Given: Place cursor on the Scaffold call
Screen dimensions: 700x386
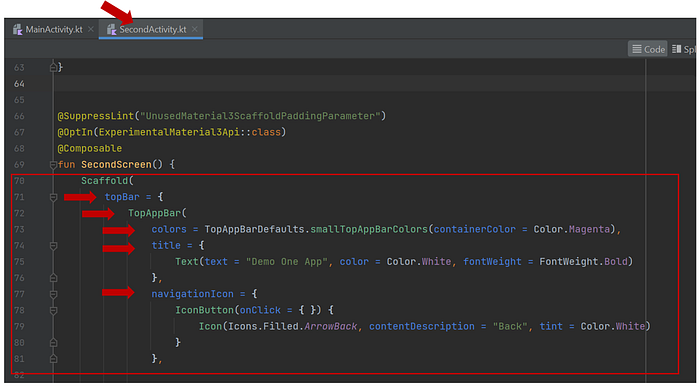Looking at the screenshot, I should pos(104,181).
